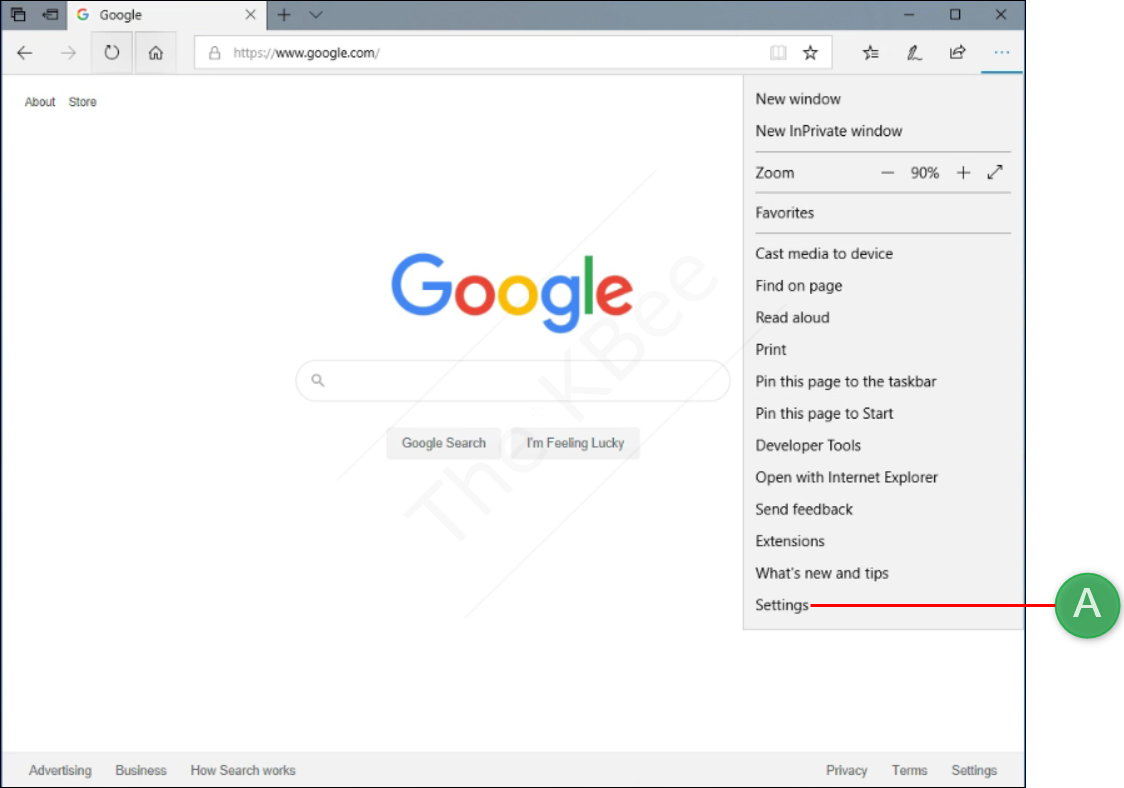Decrease zoom with the minus button
Image resolution: width=1124 pixels, height=788 pixels.
click(887, 173)
